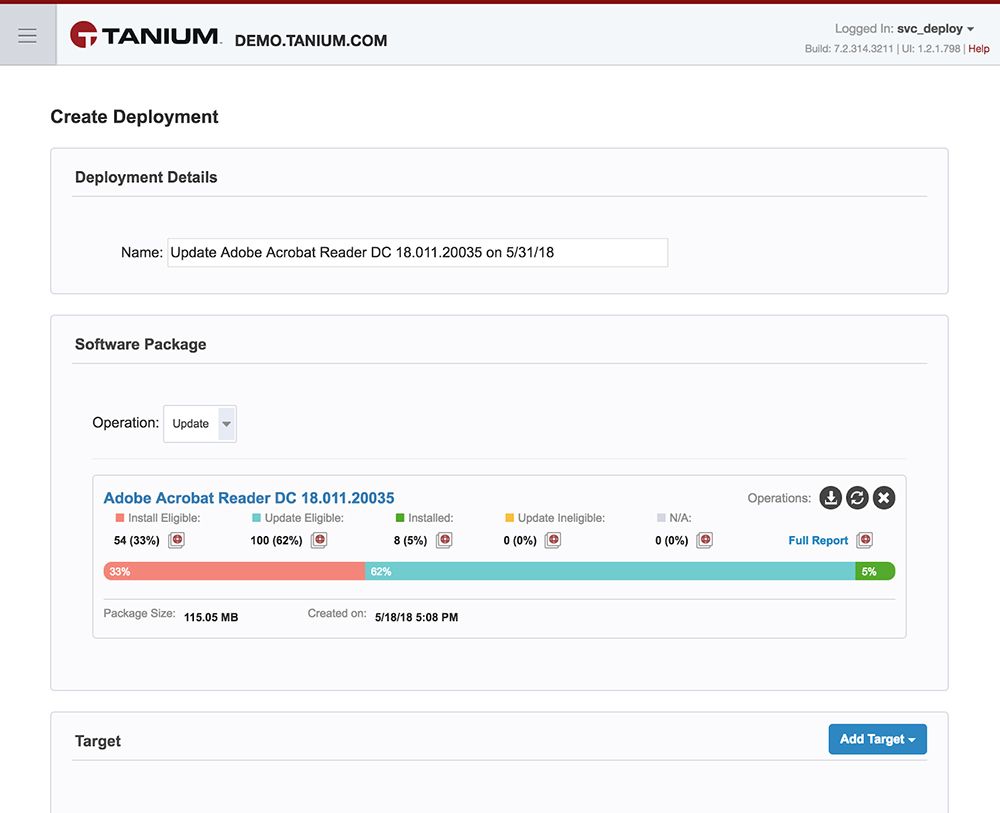Screen dimensions: 1000x813
Task: Click the 54 (33%) install eligible value
Action: coord(136,541)
